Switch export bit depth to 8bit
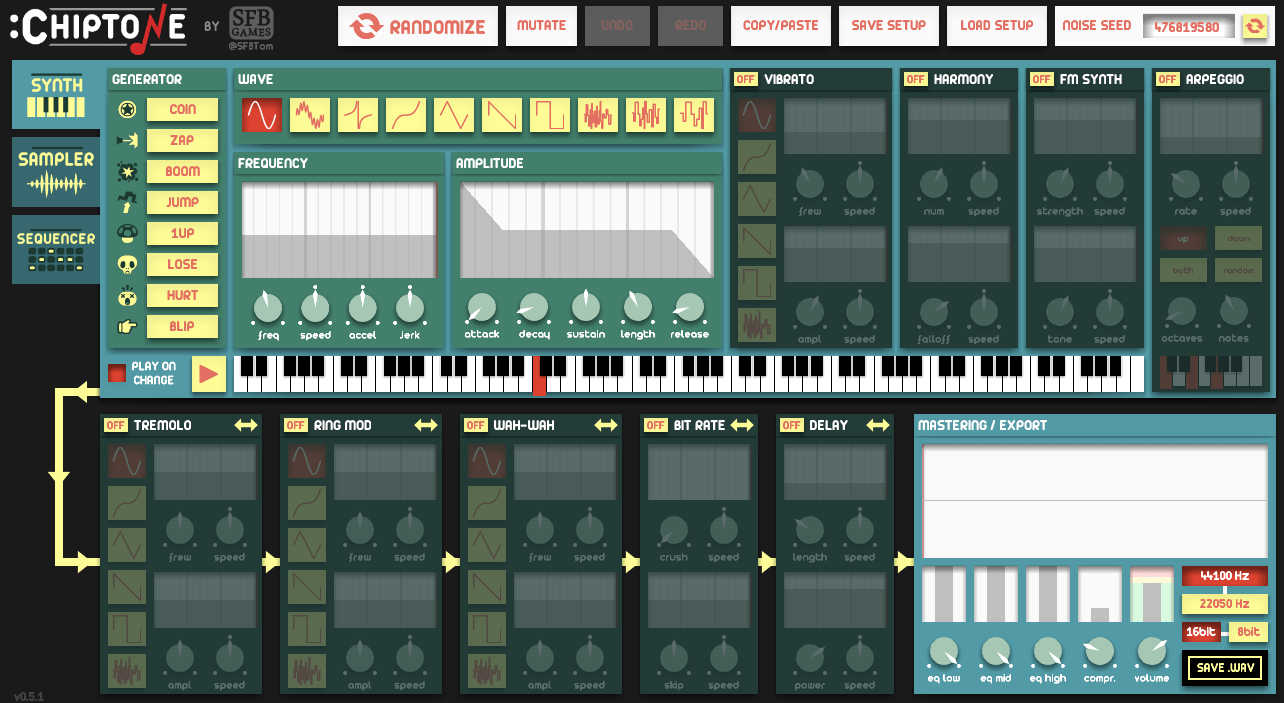This screenshot has height=703, width=1284. coord(1247,631)
